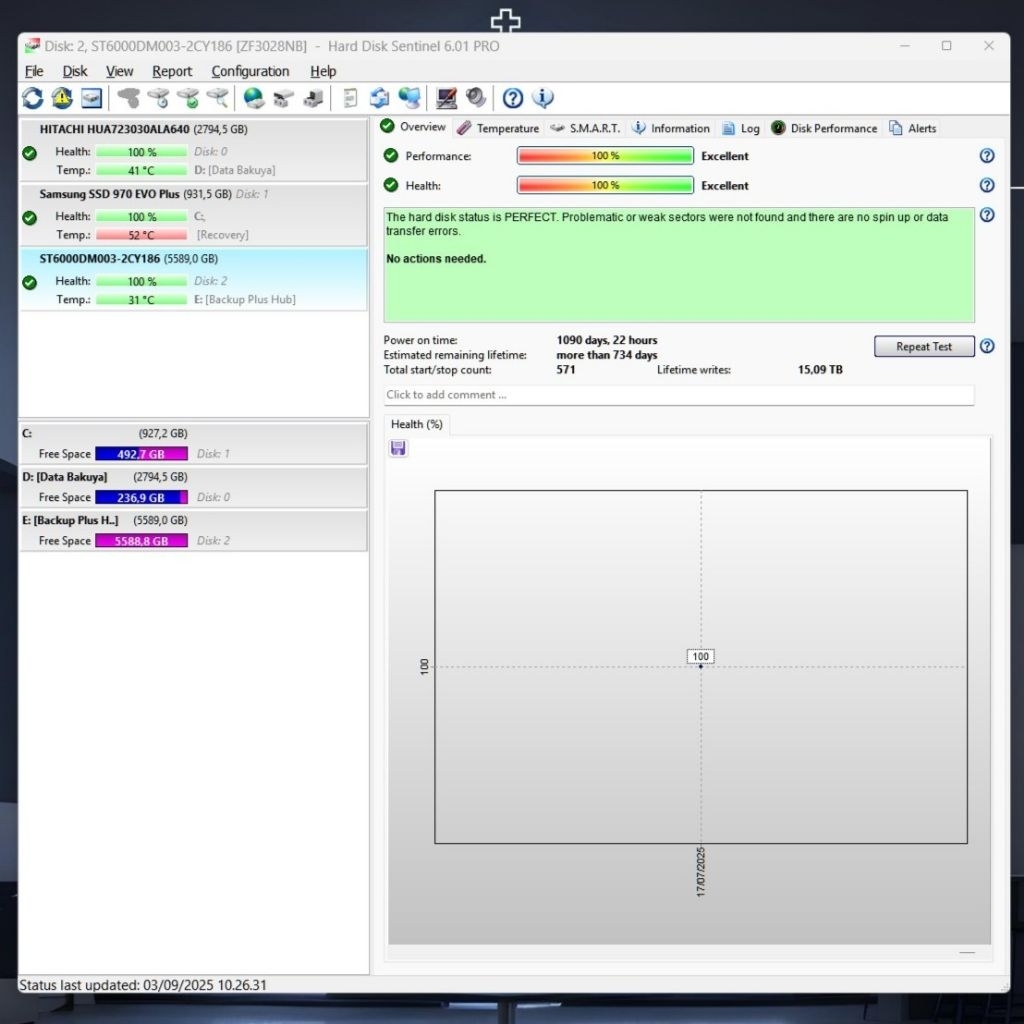Switch to the Log tab
1024x1024 pixels.
coord(741,128)
